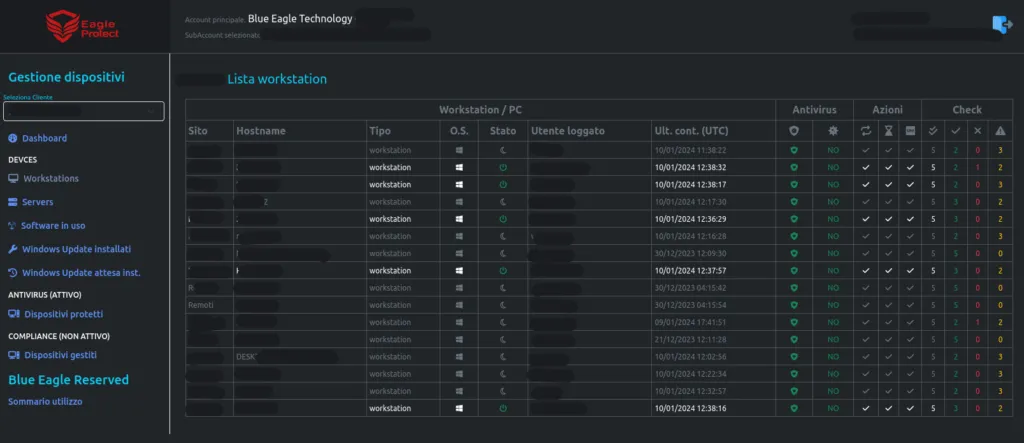The width and height of the screenshot is (1024, 443).
Task: Click Windows OS icon in row 21/12/2023 12:11:28
Action: [459, 339]
